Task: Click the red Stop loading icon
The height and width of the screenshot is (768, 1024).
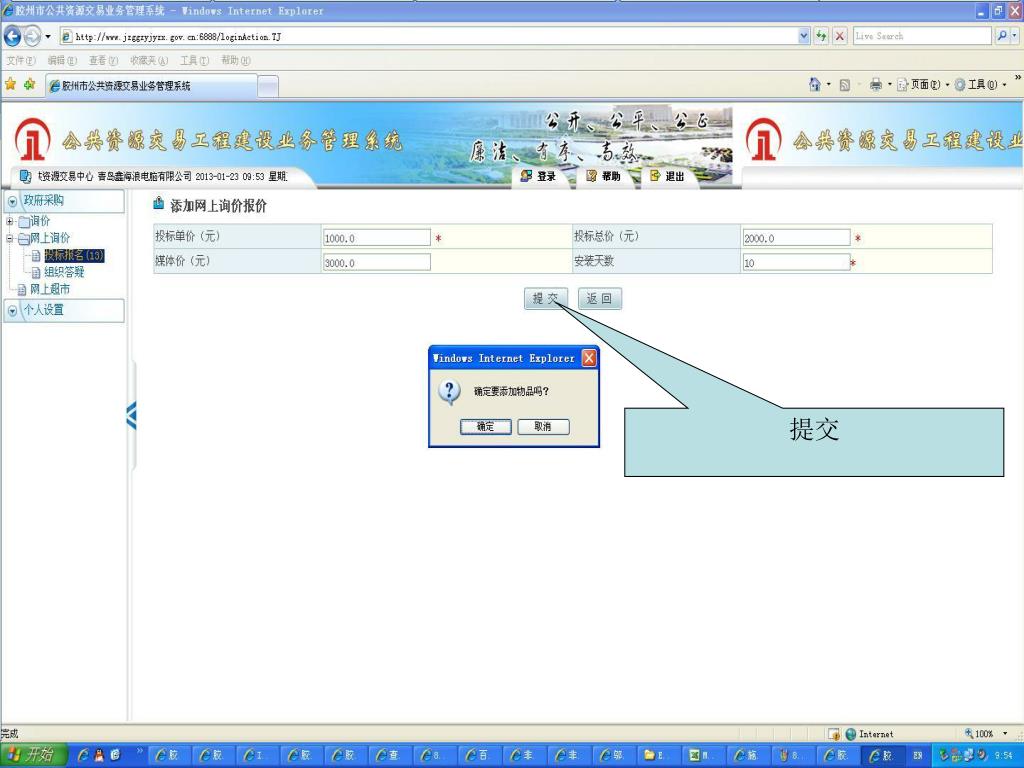Action: pyautogui.click(x=840, y=37)
